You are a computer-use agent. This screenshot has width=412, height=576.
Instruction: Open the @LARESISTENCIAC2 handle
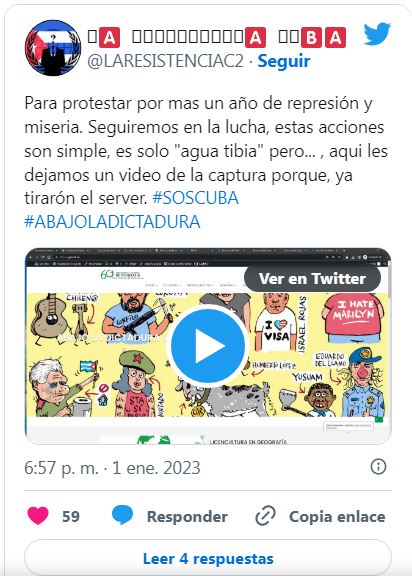pyautogui.click(x=166, y=61)
